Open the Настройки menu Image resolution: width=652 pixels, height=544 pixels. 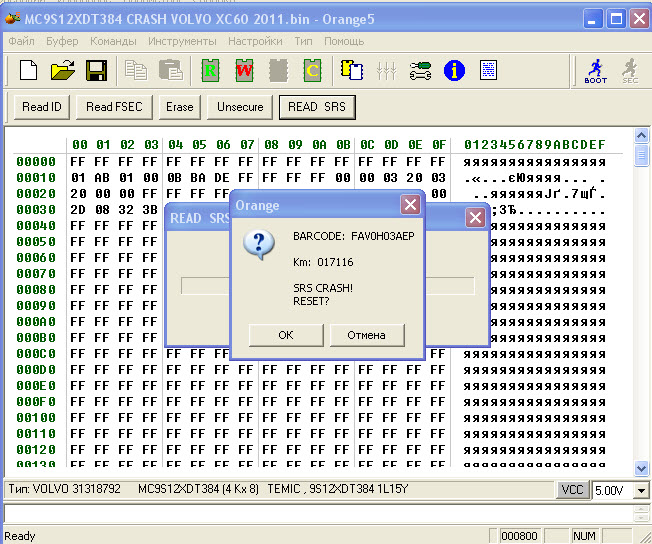255,41
